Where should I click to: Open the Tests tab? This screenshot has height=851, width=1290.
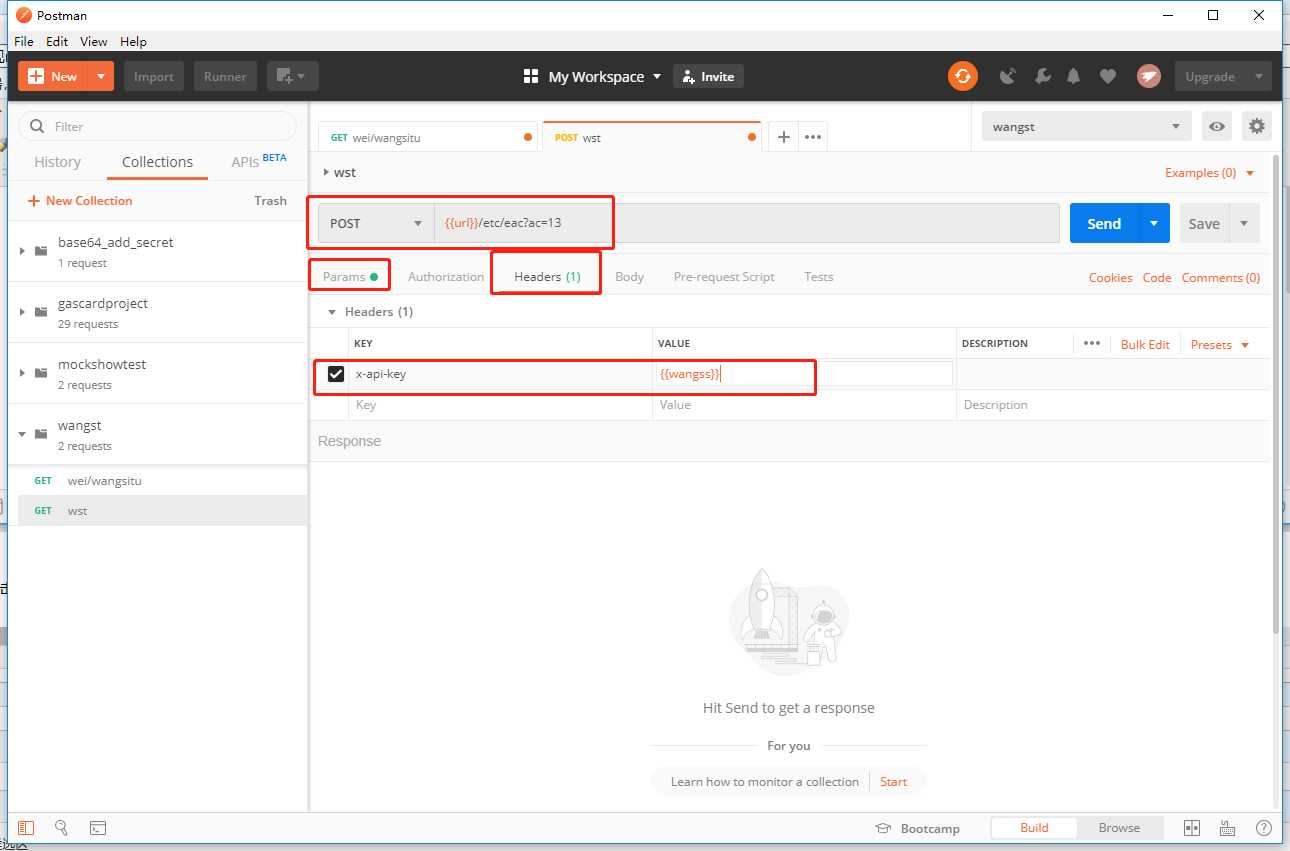pyautogui.click(x=818, y=276)
